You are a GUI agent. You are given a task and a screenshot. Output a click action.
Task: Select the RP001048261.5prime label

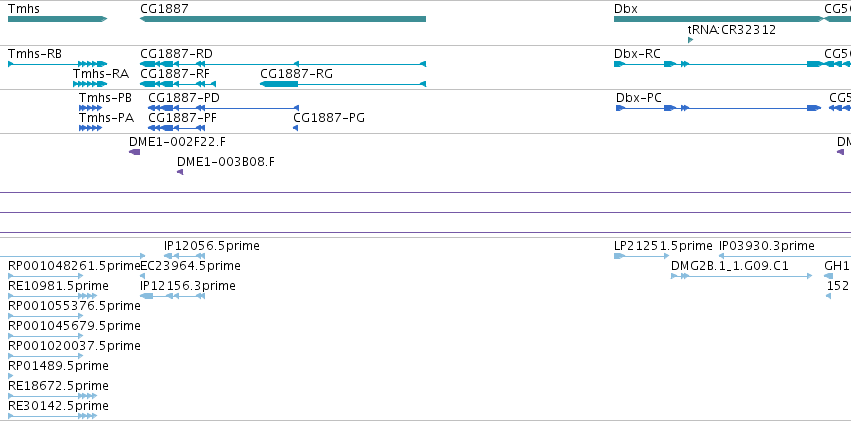point(74,266)
